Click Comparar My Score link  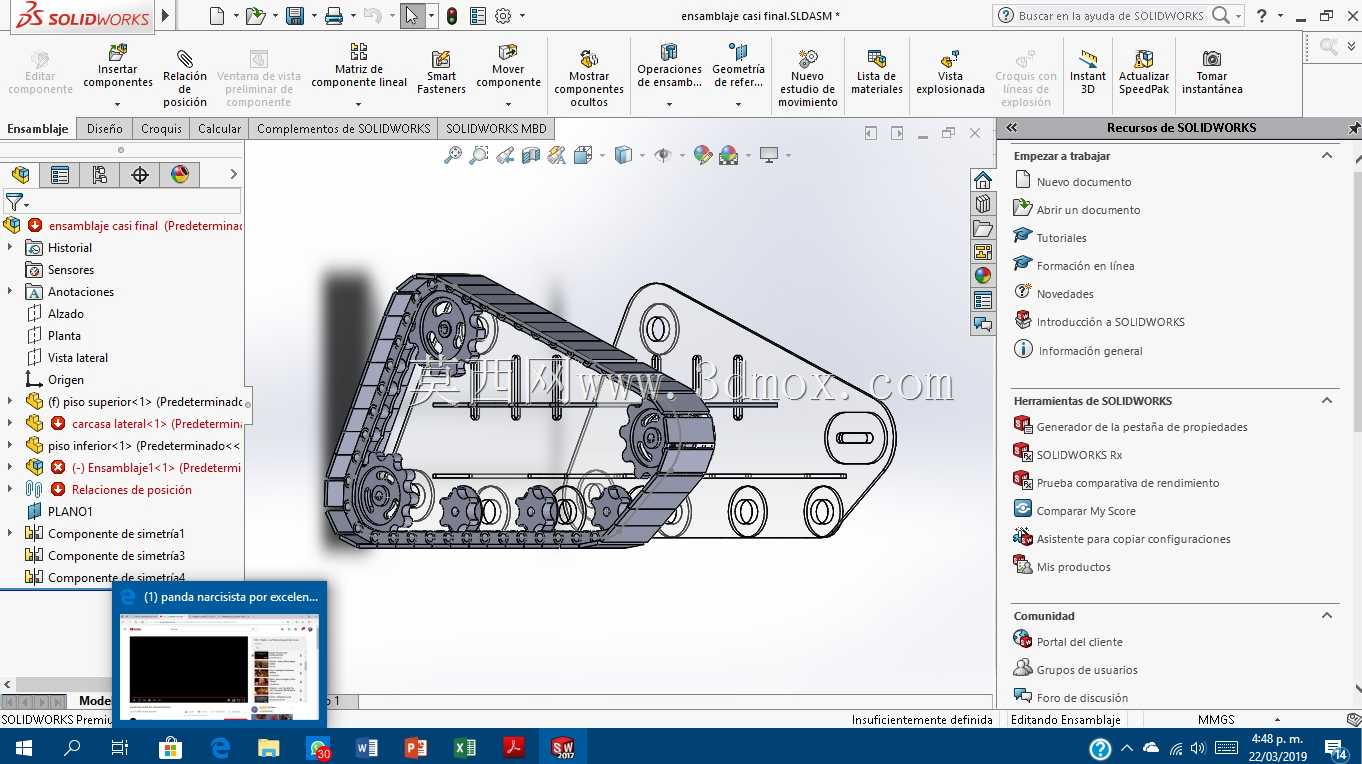click(x=1086, y=511)
